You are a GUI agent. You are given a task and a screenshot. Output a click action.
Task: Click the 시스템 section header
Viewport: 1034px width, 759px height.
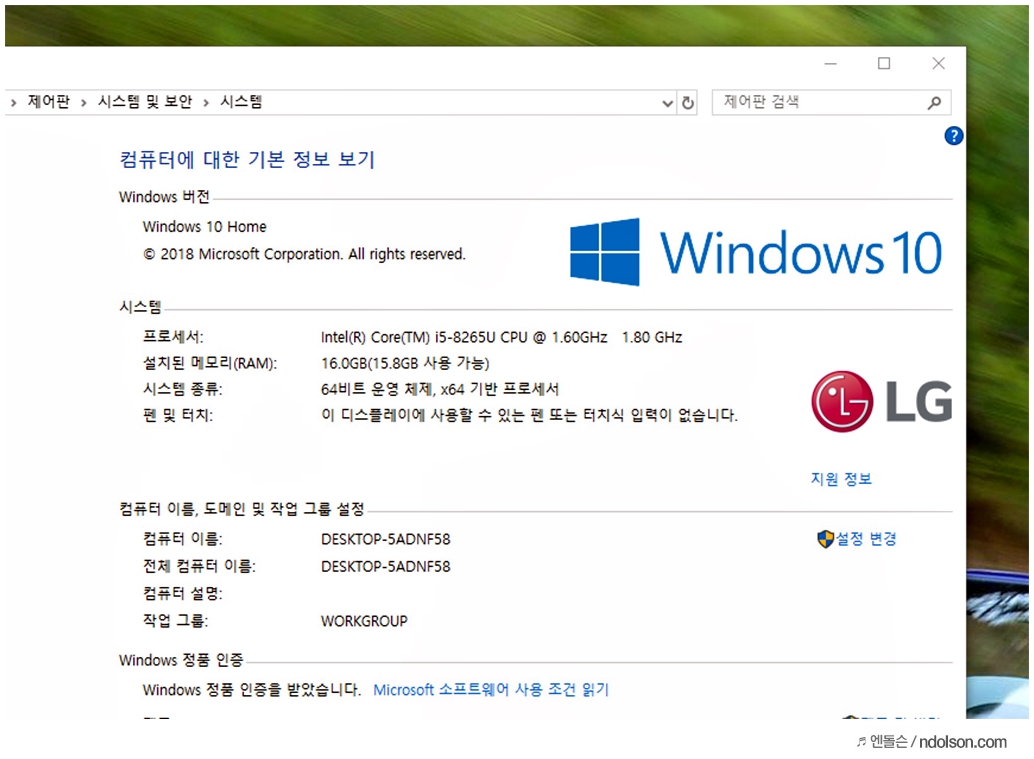click(140, 307)
